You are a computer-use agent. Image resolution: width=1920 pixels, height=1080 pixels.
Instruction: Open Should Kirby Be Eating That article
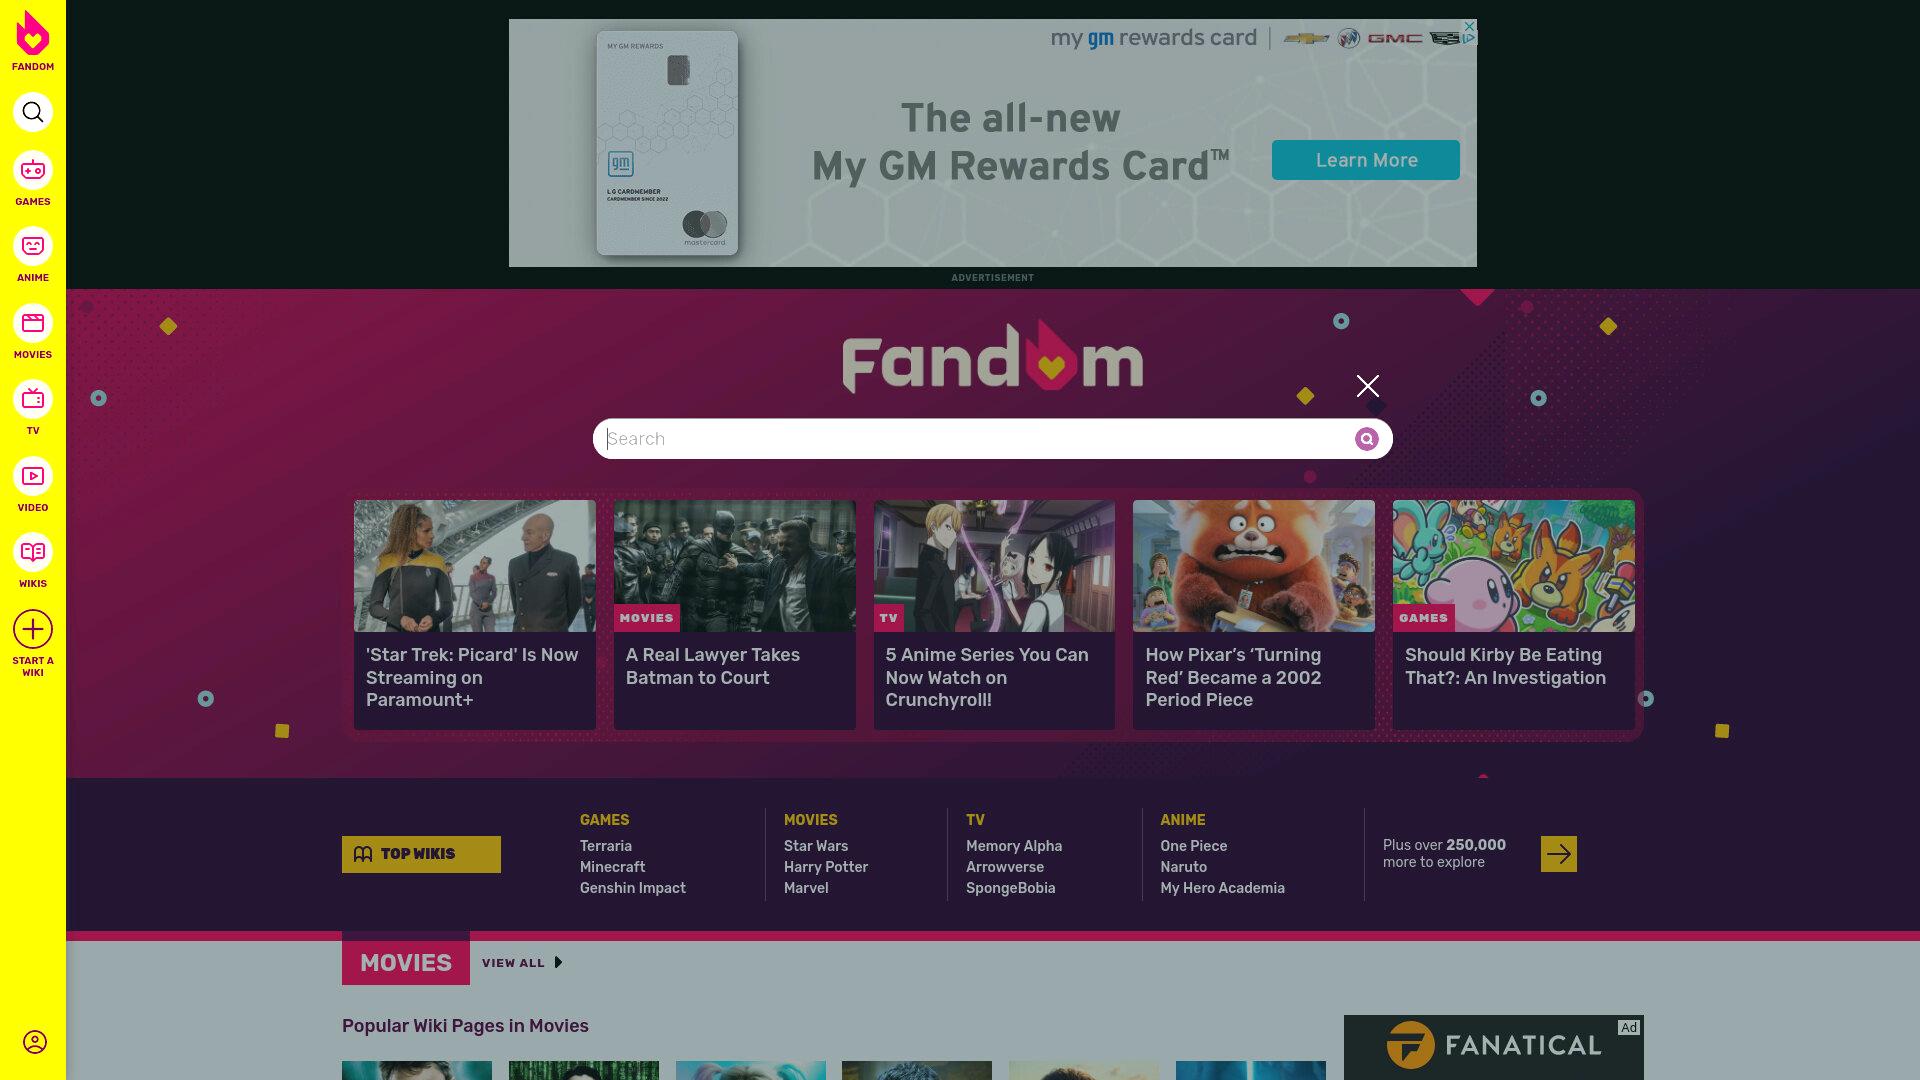point(1514,615)
